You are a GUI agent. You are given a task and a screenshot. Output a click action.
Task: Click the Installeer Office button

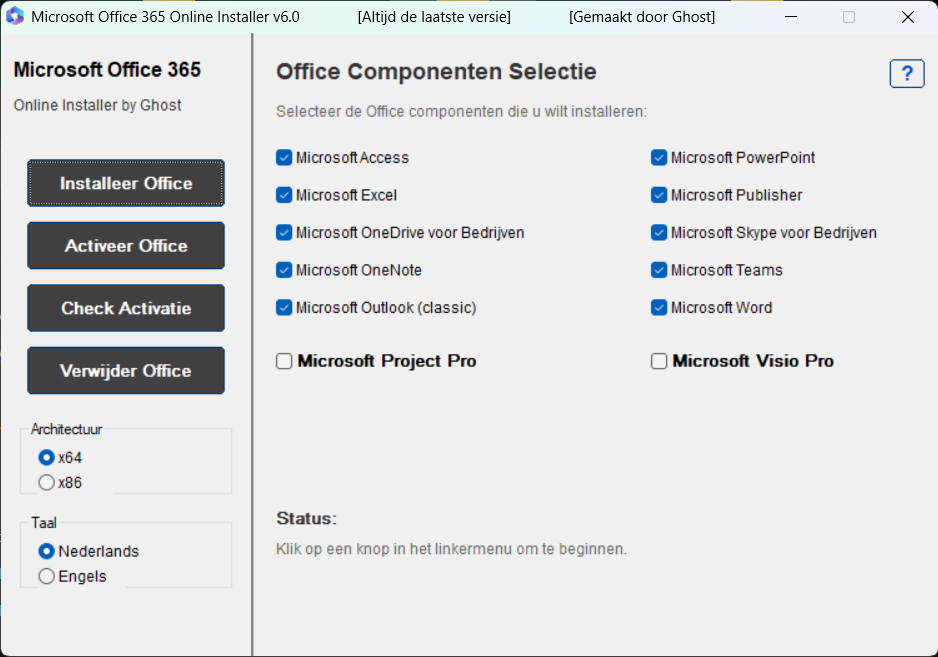[x=126, y=183]
